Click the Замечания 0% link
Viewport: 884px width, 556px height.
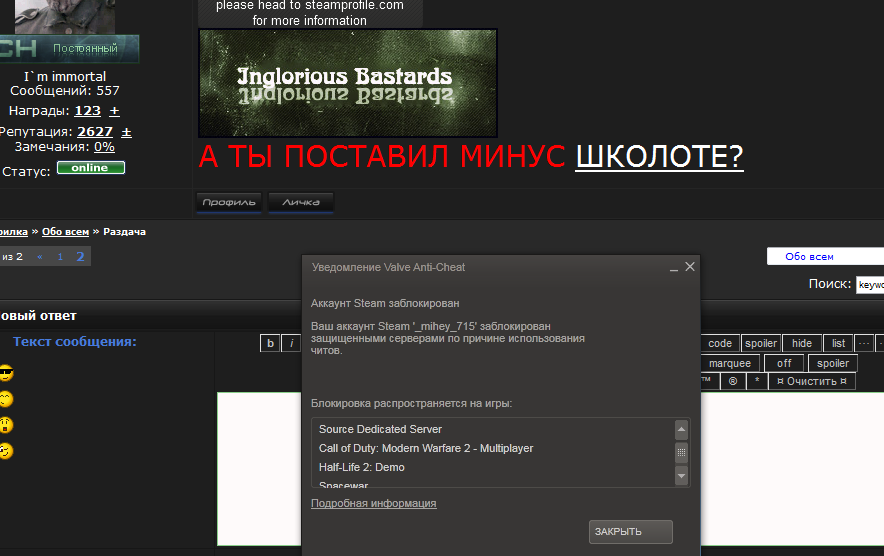tap(104, 147)
